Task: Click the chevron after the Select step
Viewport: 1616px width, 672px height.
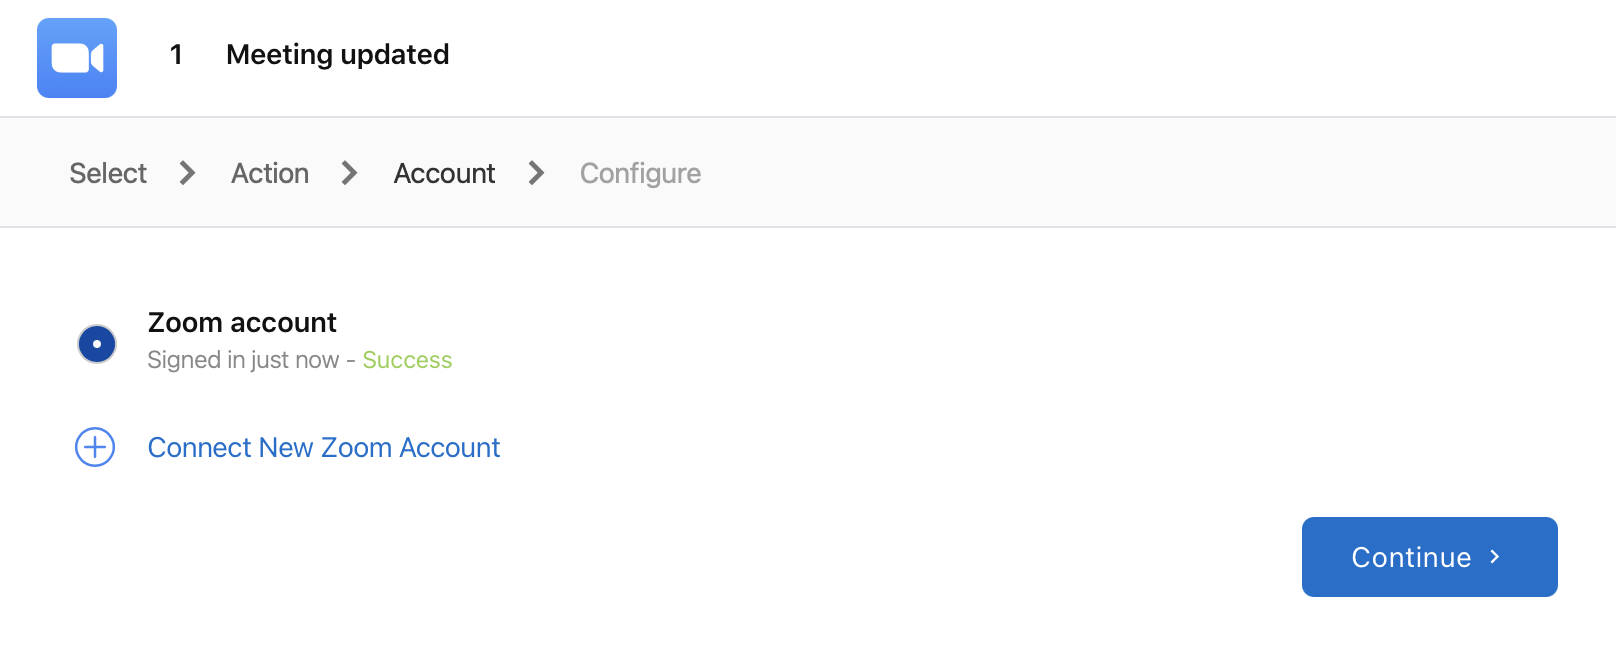Action: click(x=186, y=173)
